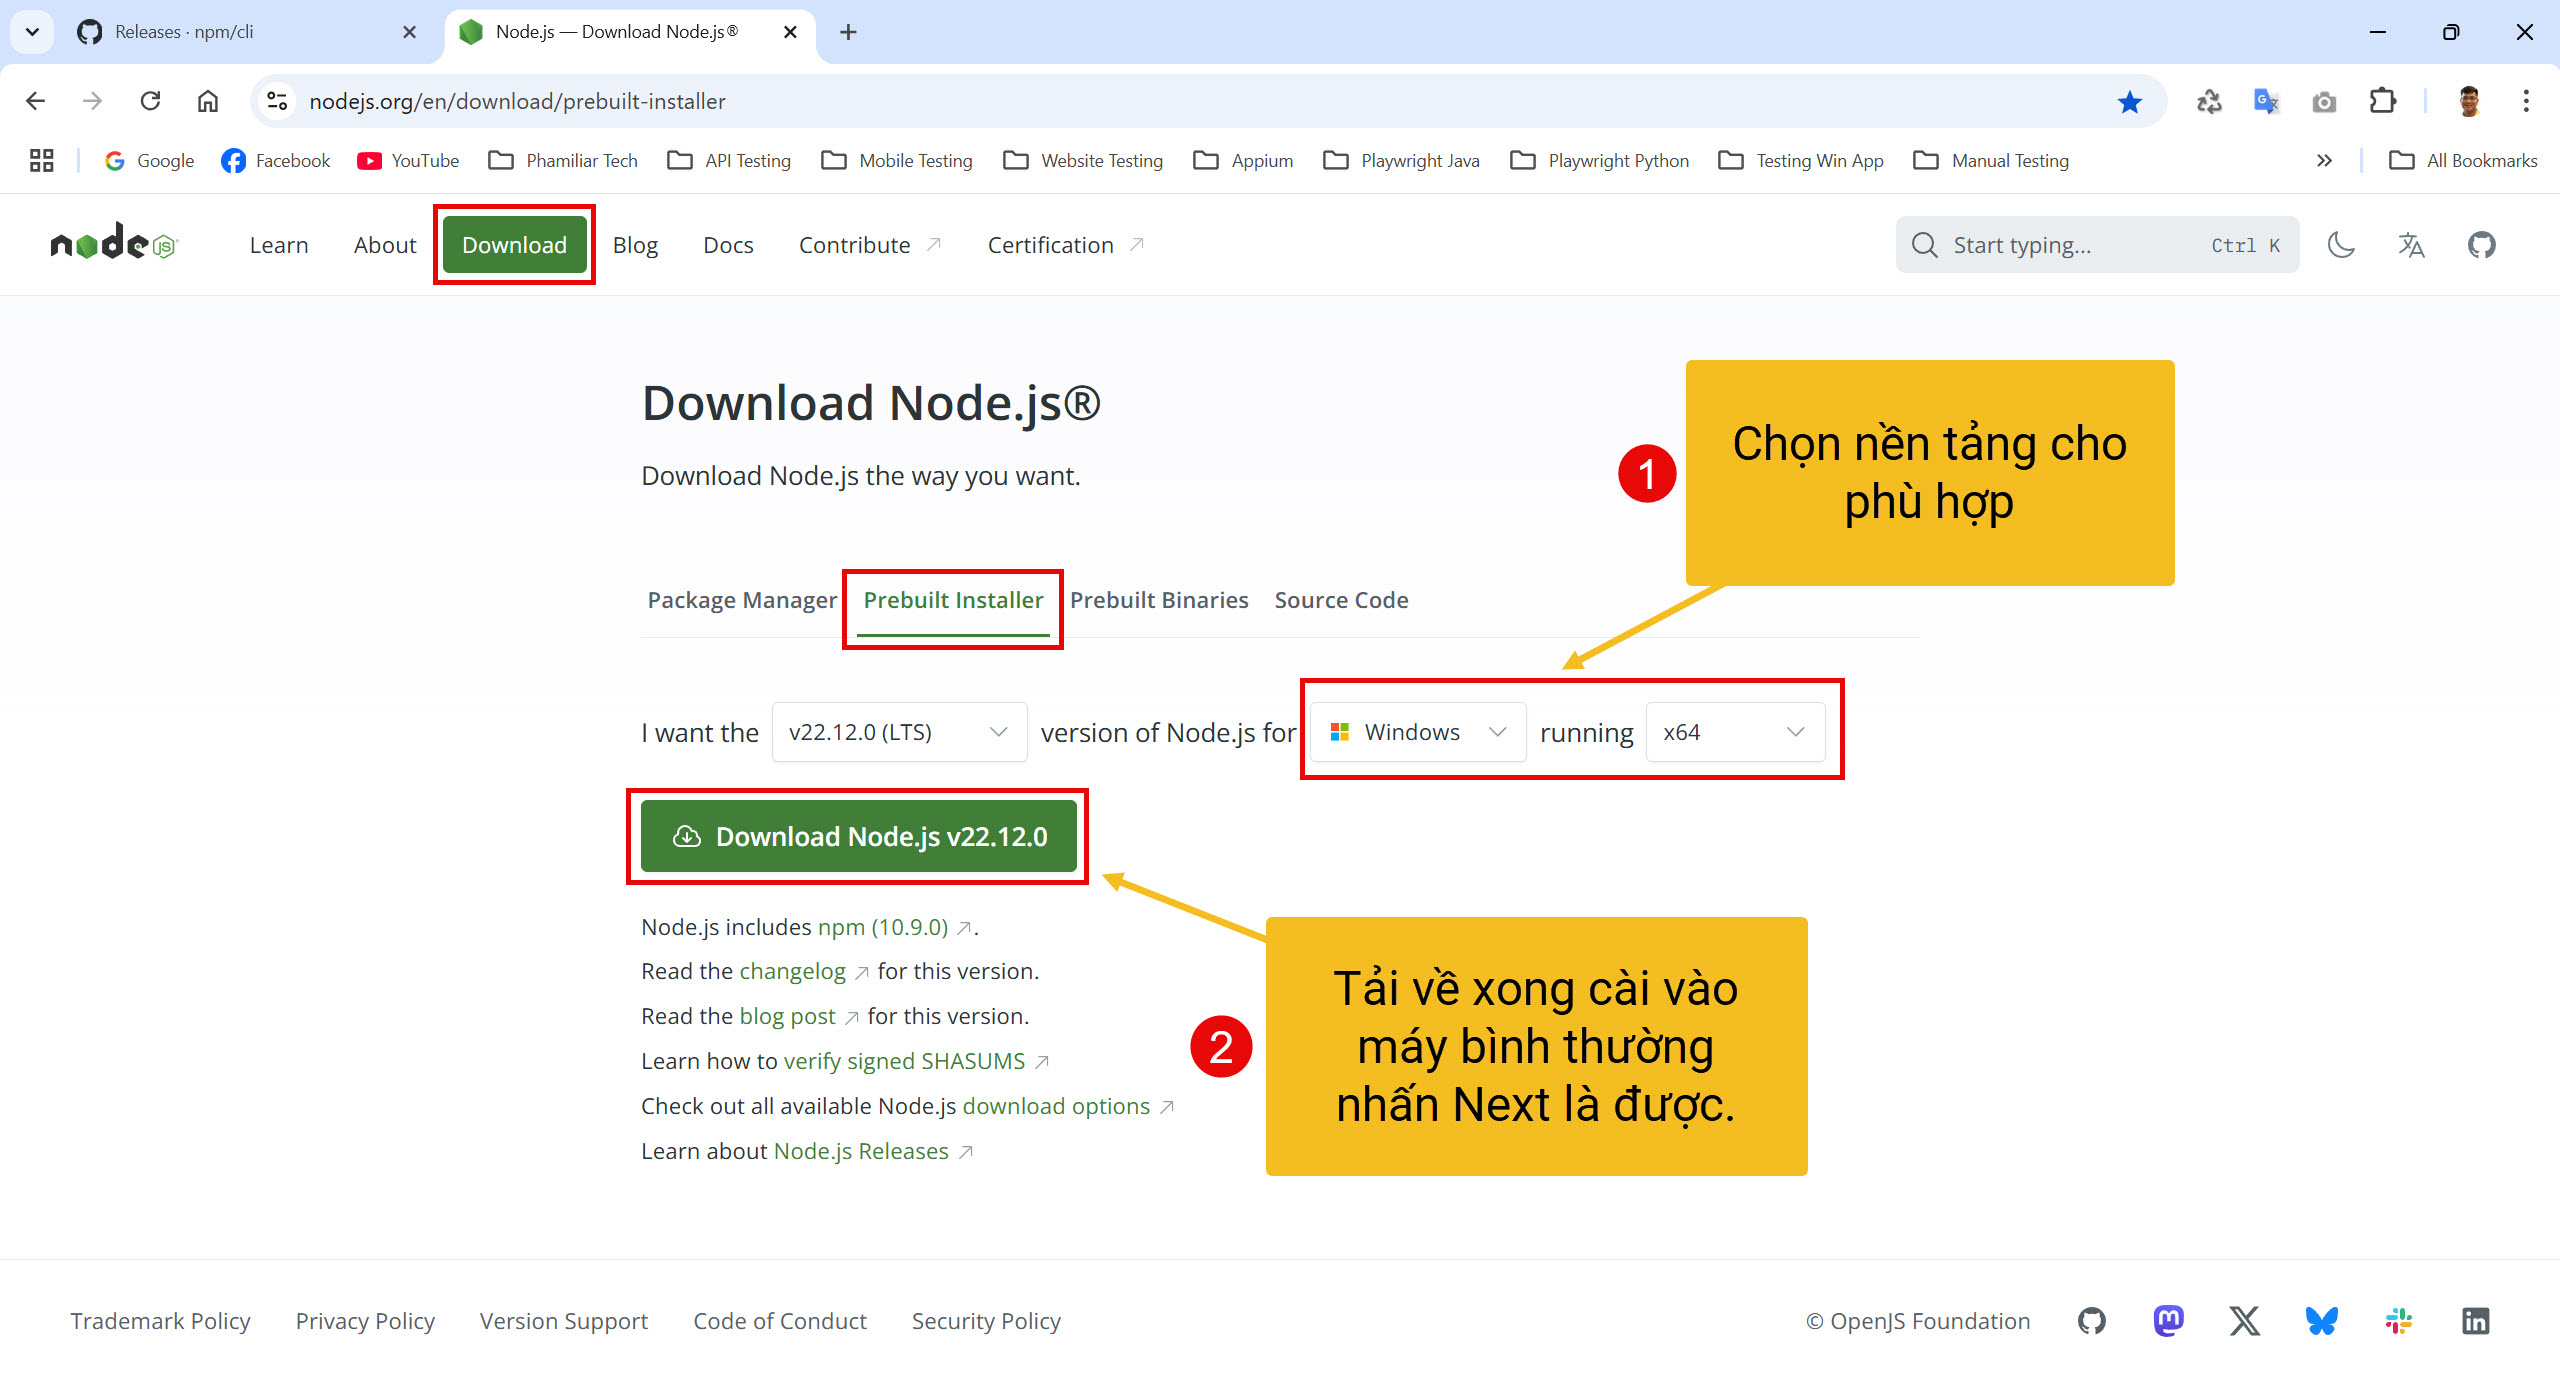Open Playwright Python bookmark folder
Image resolution: width=2560 pixels, height=1380 pixels.
1600,160
